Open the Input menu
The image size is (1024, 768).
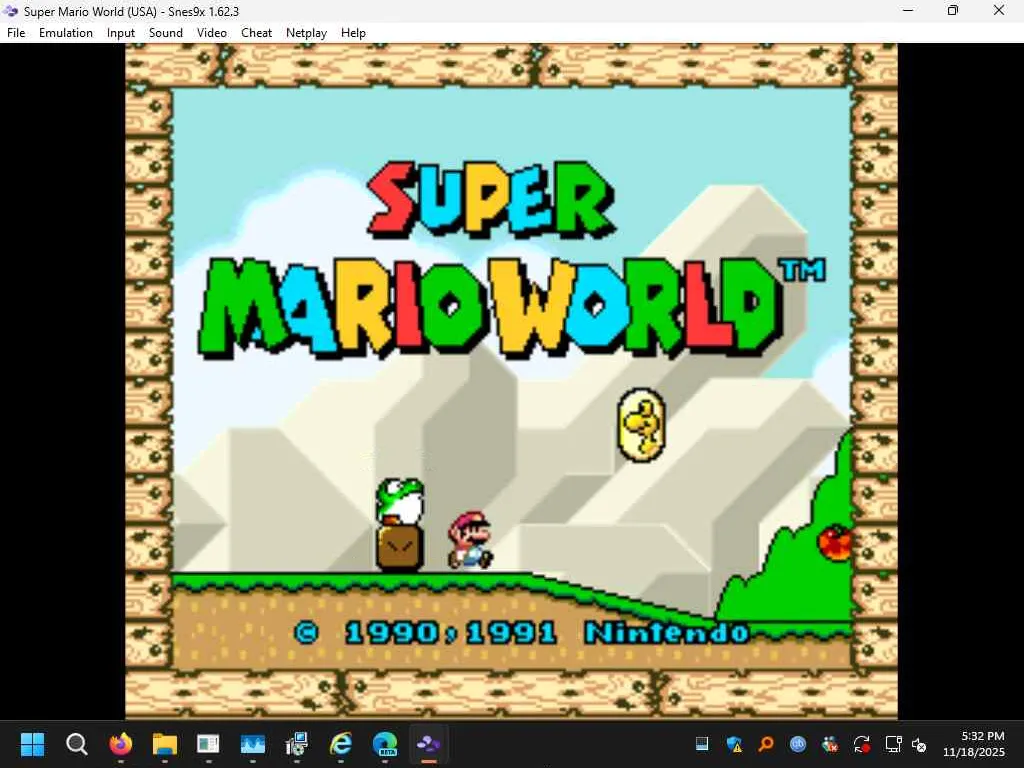(x=121, y=33)
